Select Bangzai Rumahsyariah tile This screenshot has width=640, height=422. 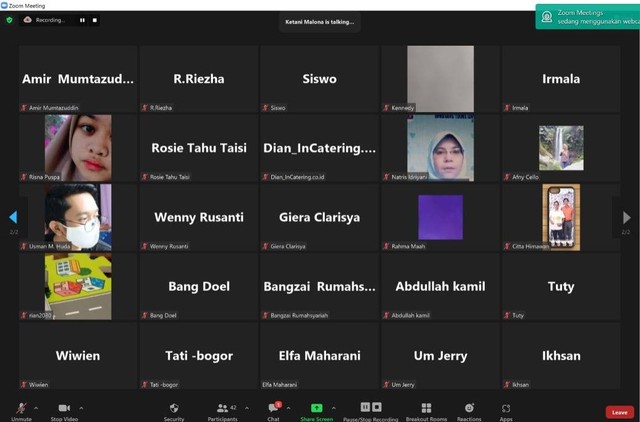tap(320, 286)
